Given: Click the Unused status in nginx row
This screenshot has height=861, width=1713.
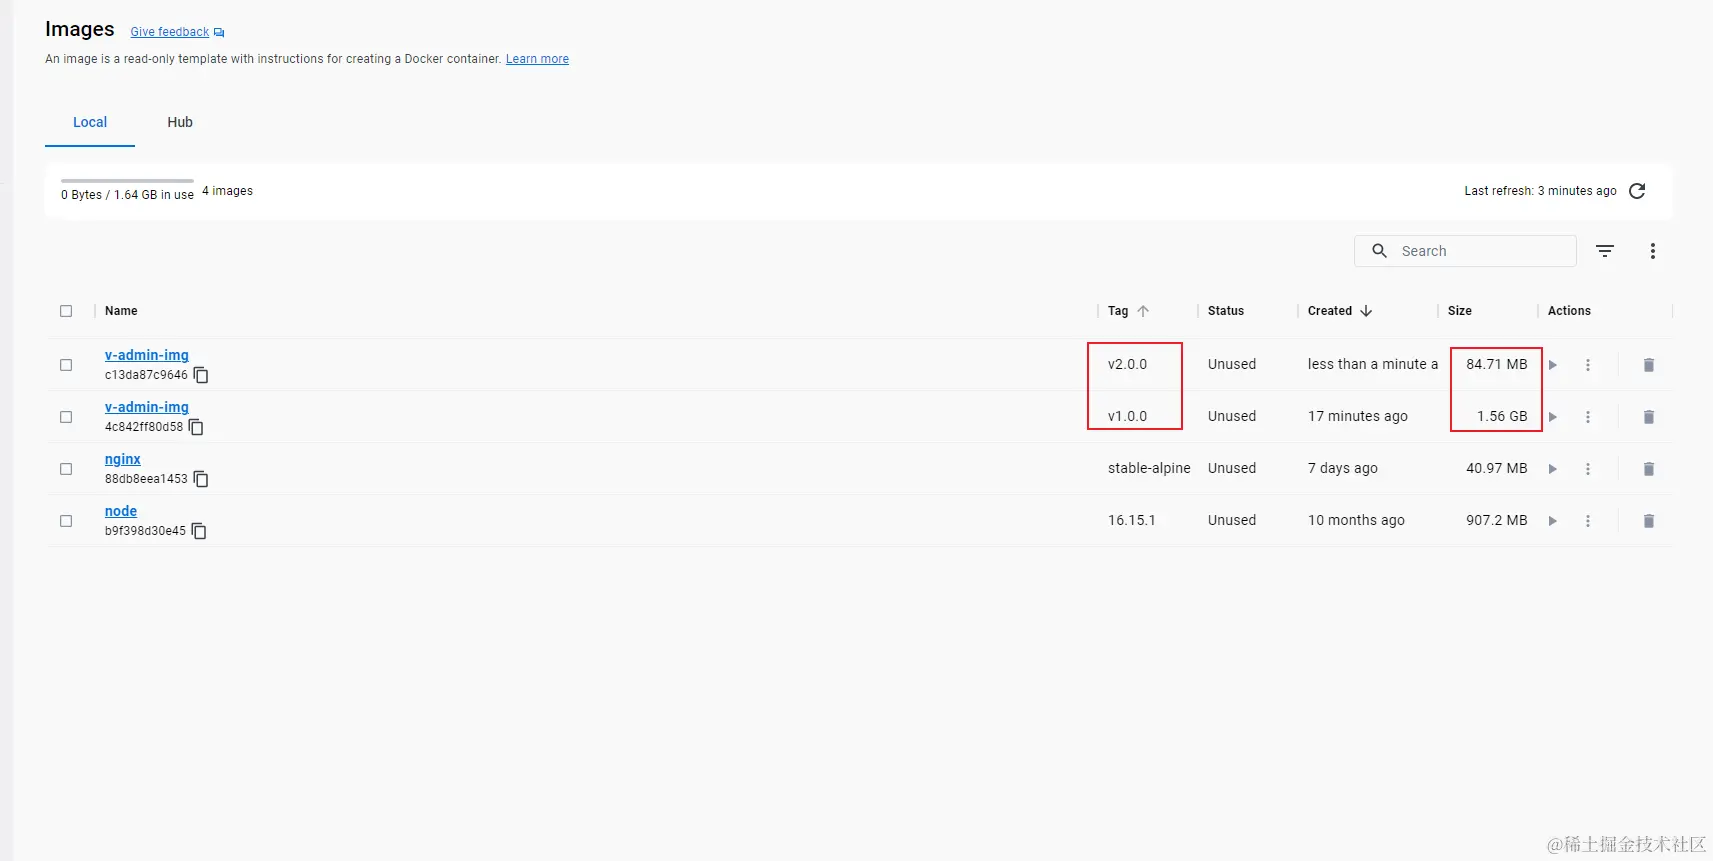Looking at the screenshot, I should [1232, 468].
